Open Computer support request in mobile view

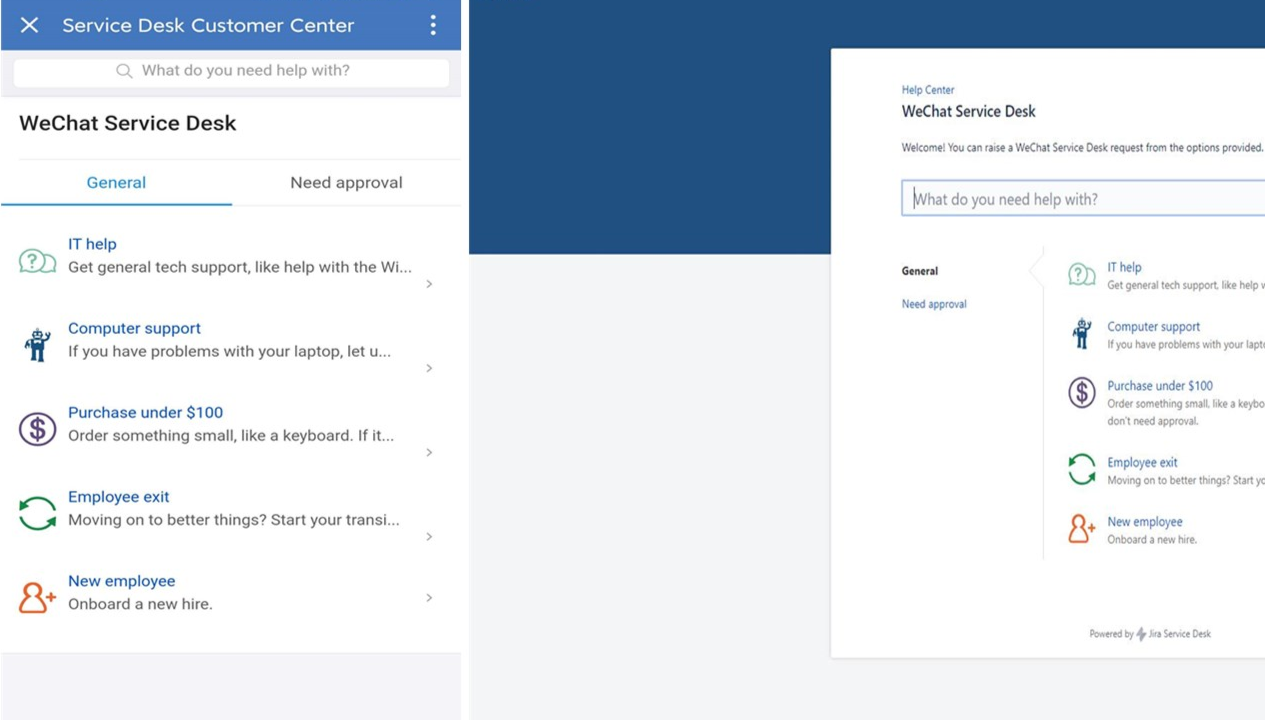pos(134,328)
